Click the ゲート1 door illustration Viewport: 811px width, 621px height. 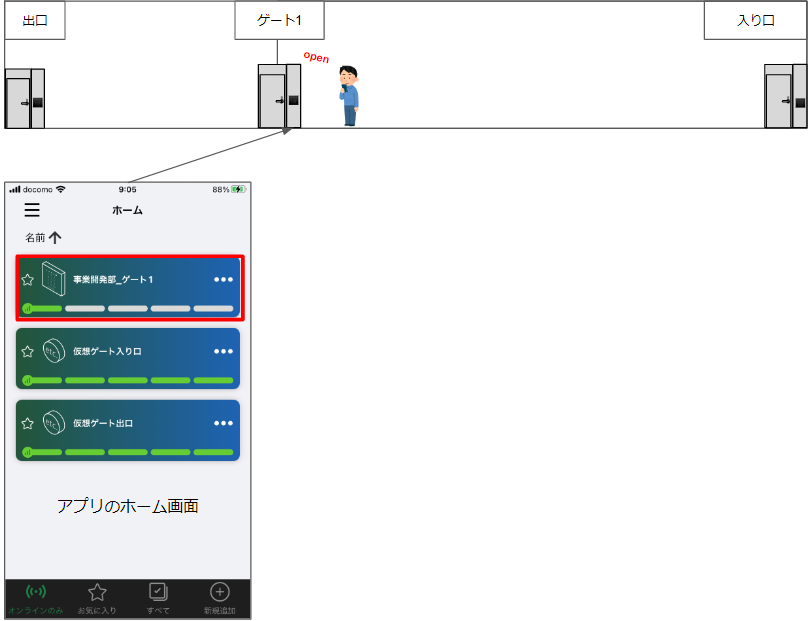pyautogui.click(x=279, y=96)
